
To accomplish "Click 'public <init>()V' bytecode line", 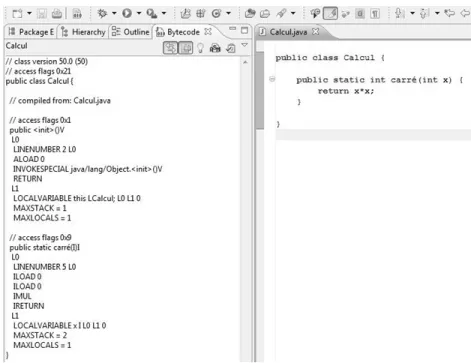I will point(37,130).
